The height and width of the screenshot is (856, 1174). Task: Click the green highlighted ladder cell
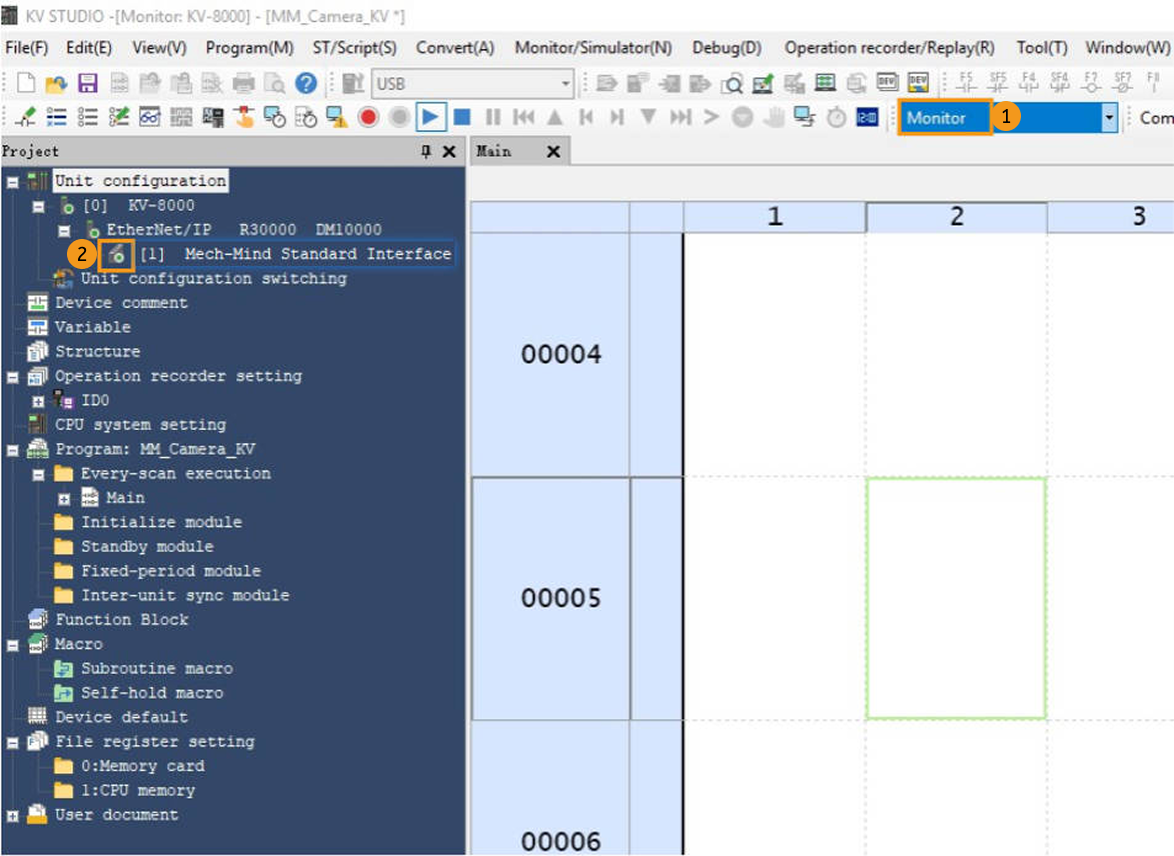tap(956, 598)
